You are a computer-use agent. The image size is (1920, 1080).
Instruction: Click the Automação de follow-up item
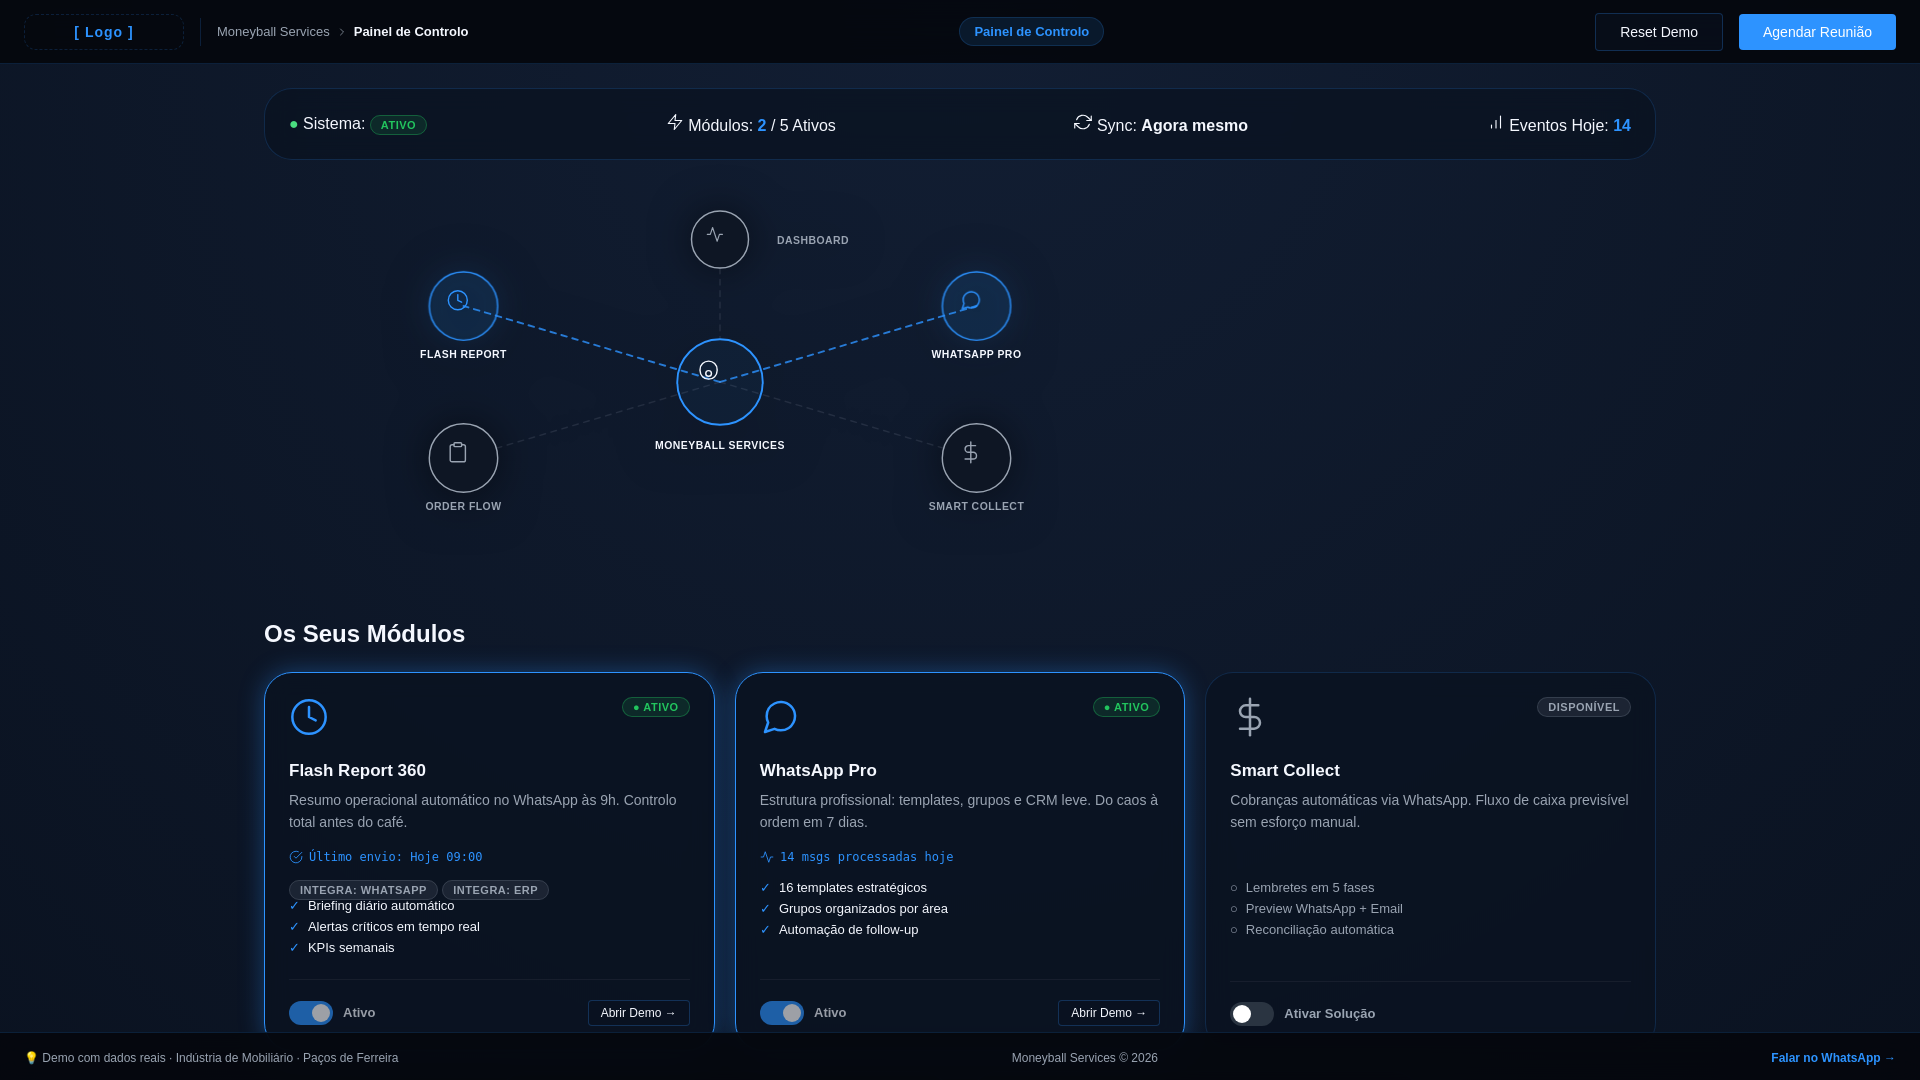click(848, 930)
